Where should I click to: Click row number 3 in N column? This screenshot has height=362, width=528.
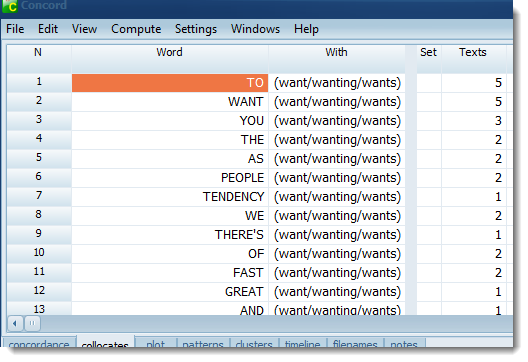click(39, 121)
